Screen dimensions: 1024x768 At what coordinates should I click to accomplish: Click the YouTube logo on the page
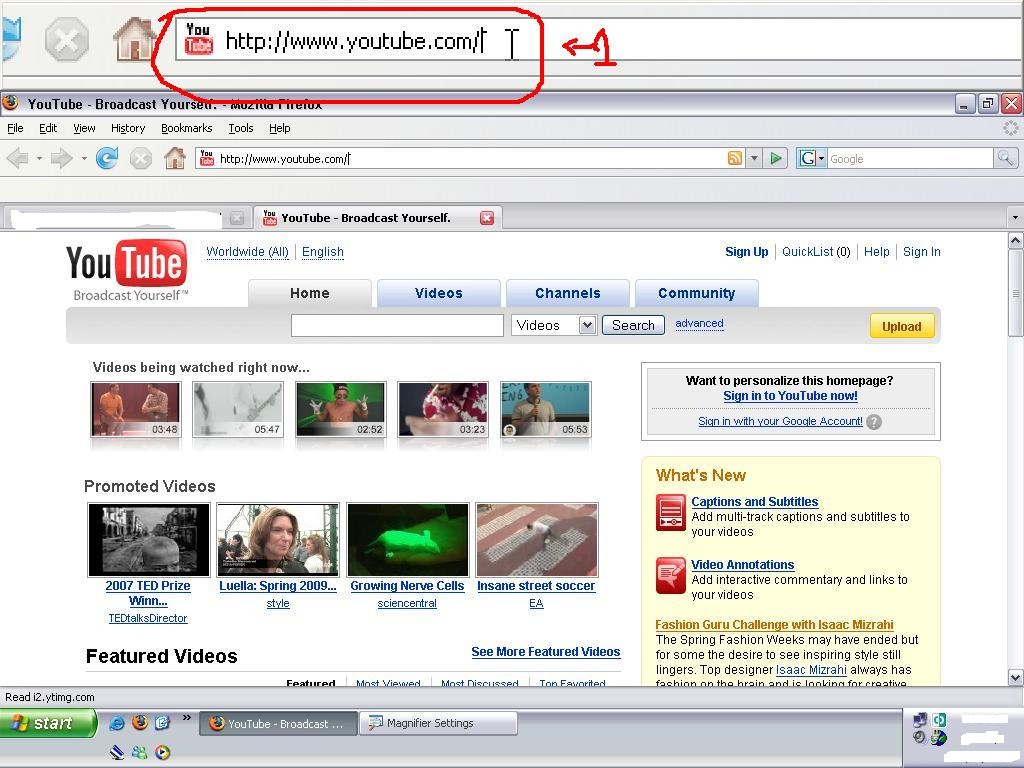pyautogui.click(x=127, y=270)
